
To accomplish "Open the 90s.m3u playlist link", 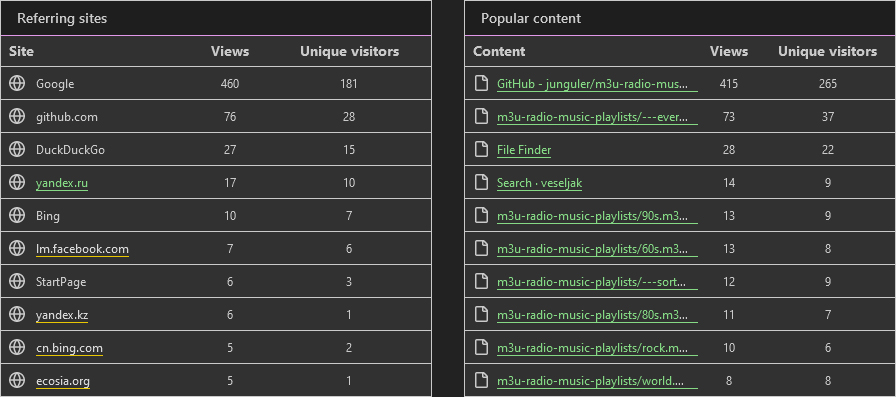I will pyautogui.click(x=597, y=216).
